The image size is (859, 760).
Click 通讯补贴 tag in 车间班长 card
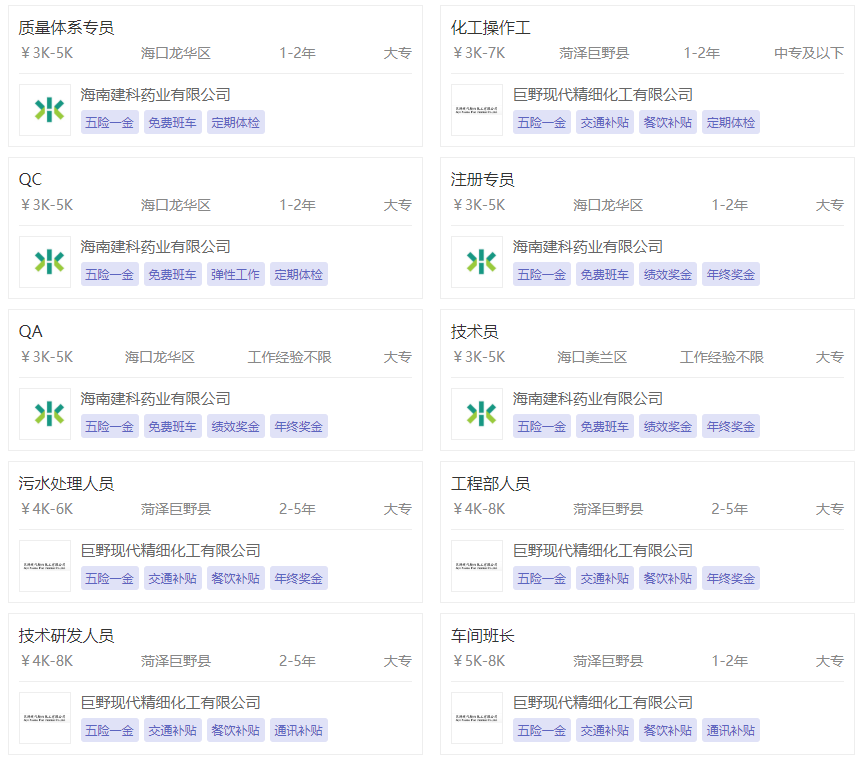730,730
